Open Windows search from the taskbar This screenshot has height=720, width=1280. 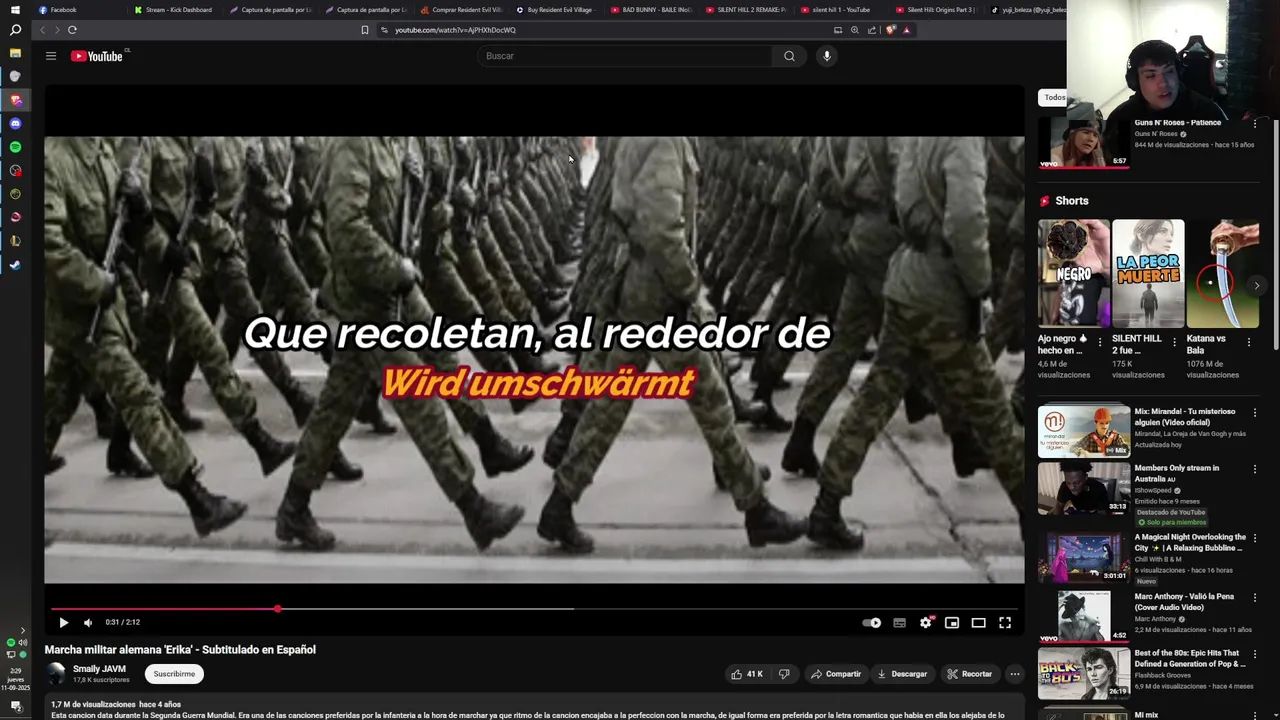[x=15, y=30]
